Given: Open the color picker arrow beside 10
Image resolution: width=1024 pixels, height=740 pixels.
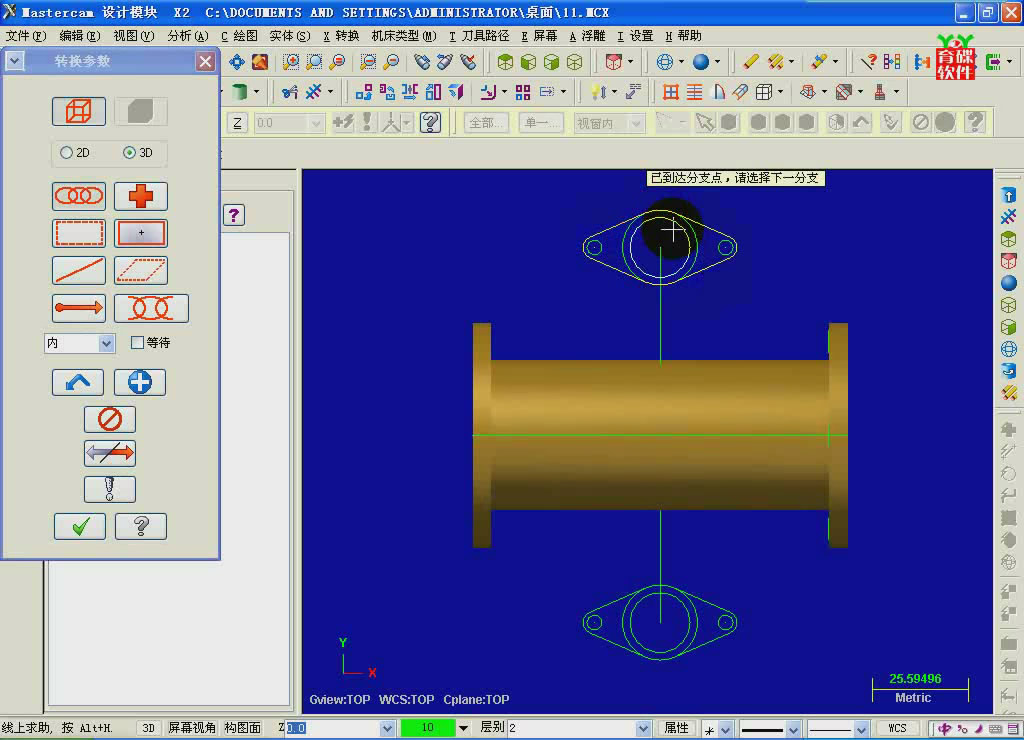Looking at the screenshot, I should pyautogui.click(x=463, y=728).
